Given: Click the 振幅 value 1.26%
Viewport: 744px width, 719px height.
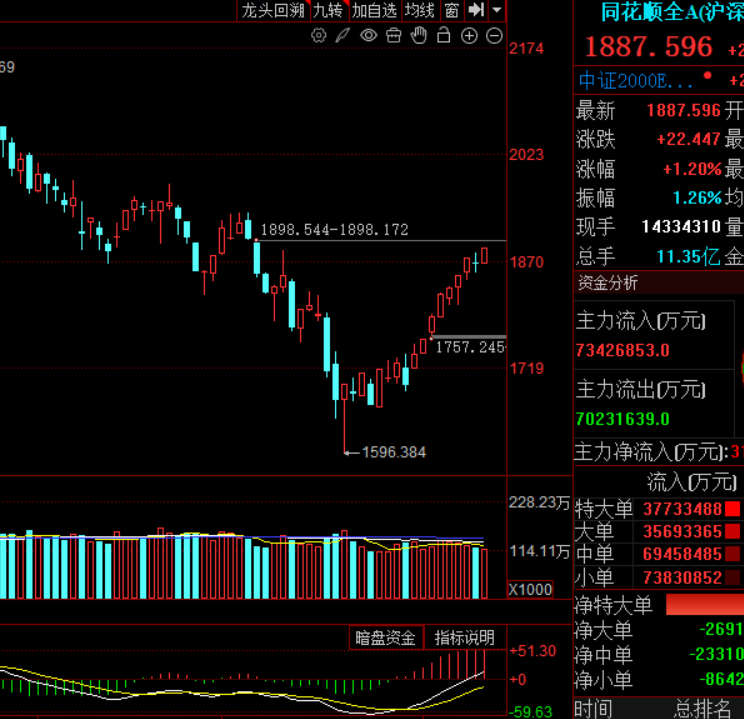Looking at the screenshot, I should pos(697,198).
